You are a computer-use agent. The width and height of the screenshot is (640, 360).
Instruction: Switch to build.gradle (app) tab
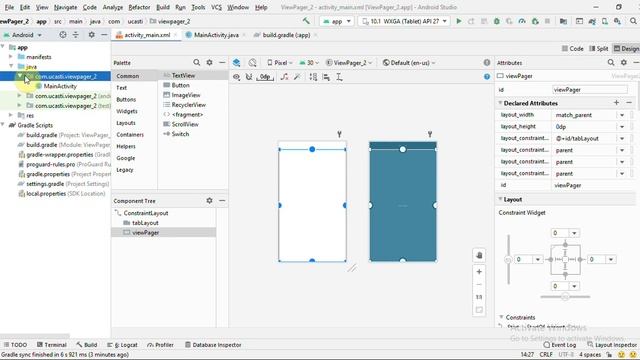click(286, 35)
